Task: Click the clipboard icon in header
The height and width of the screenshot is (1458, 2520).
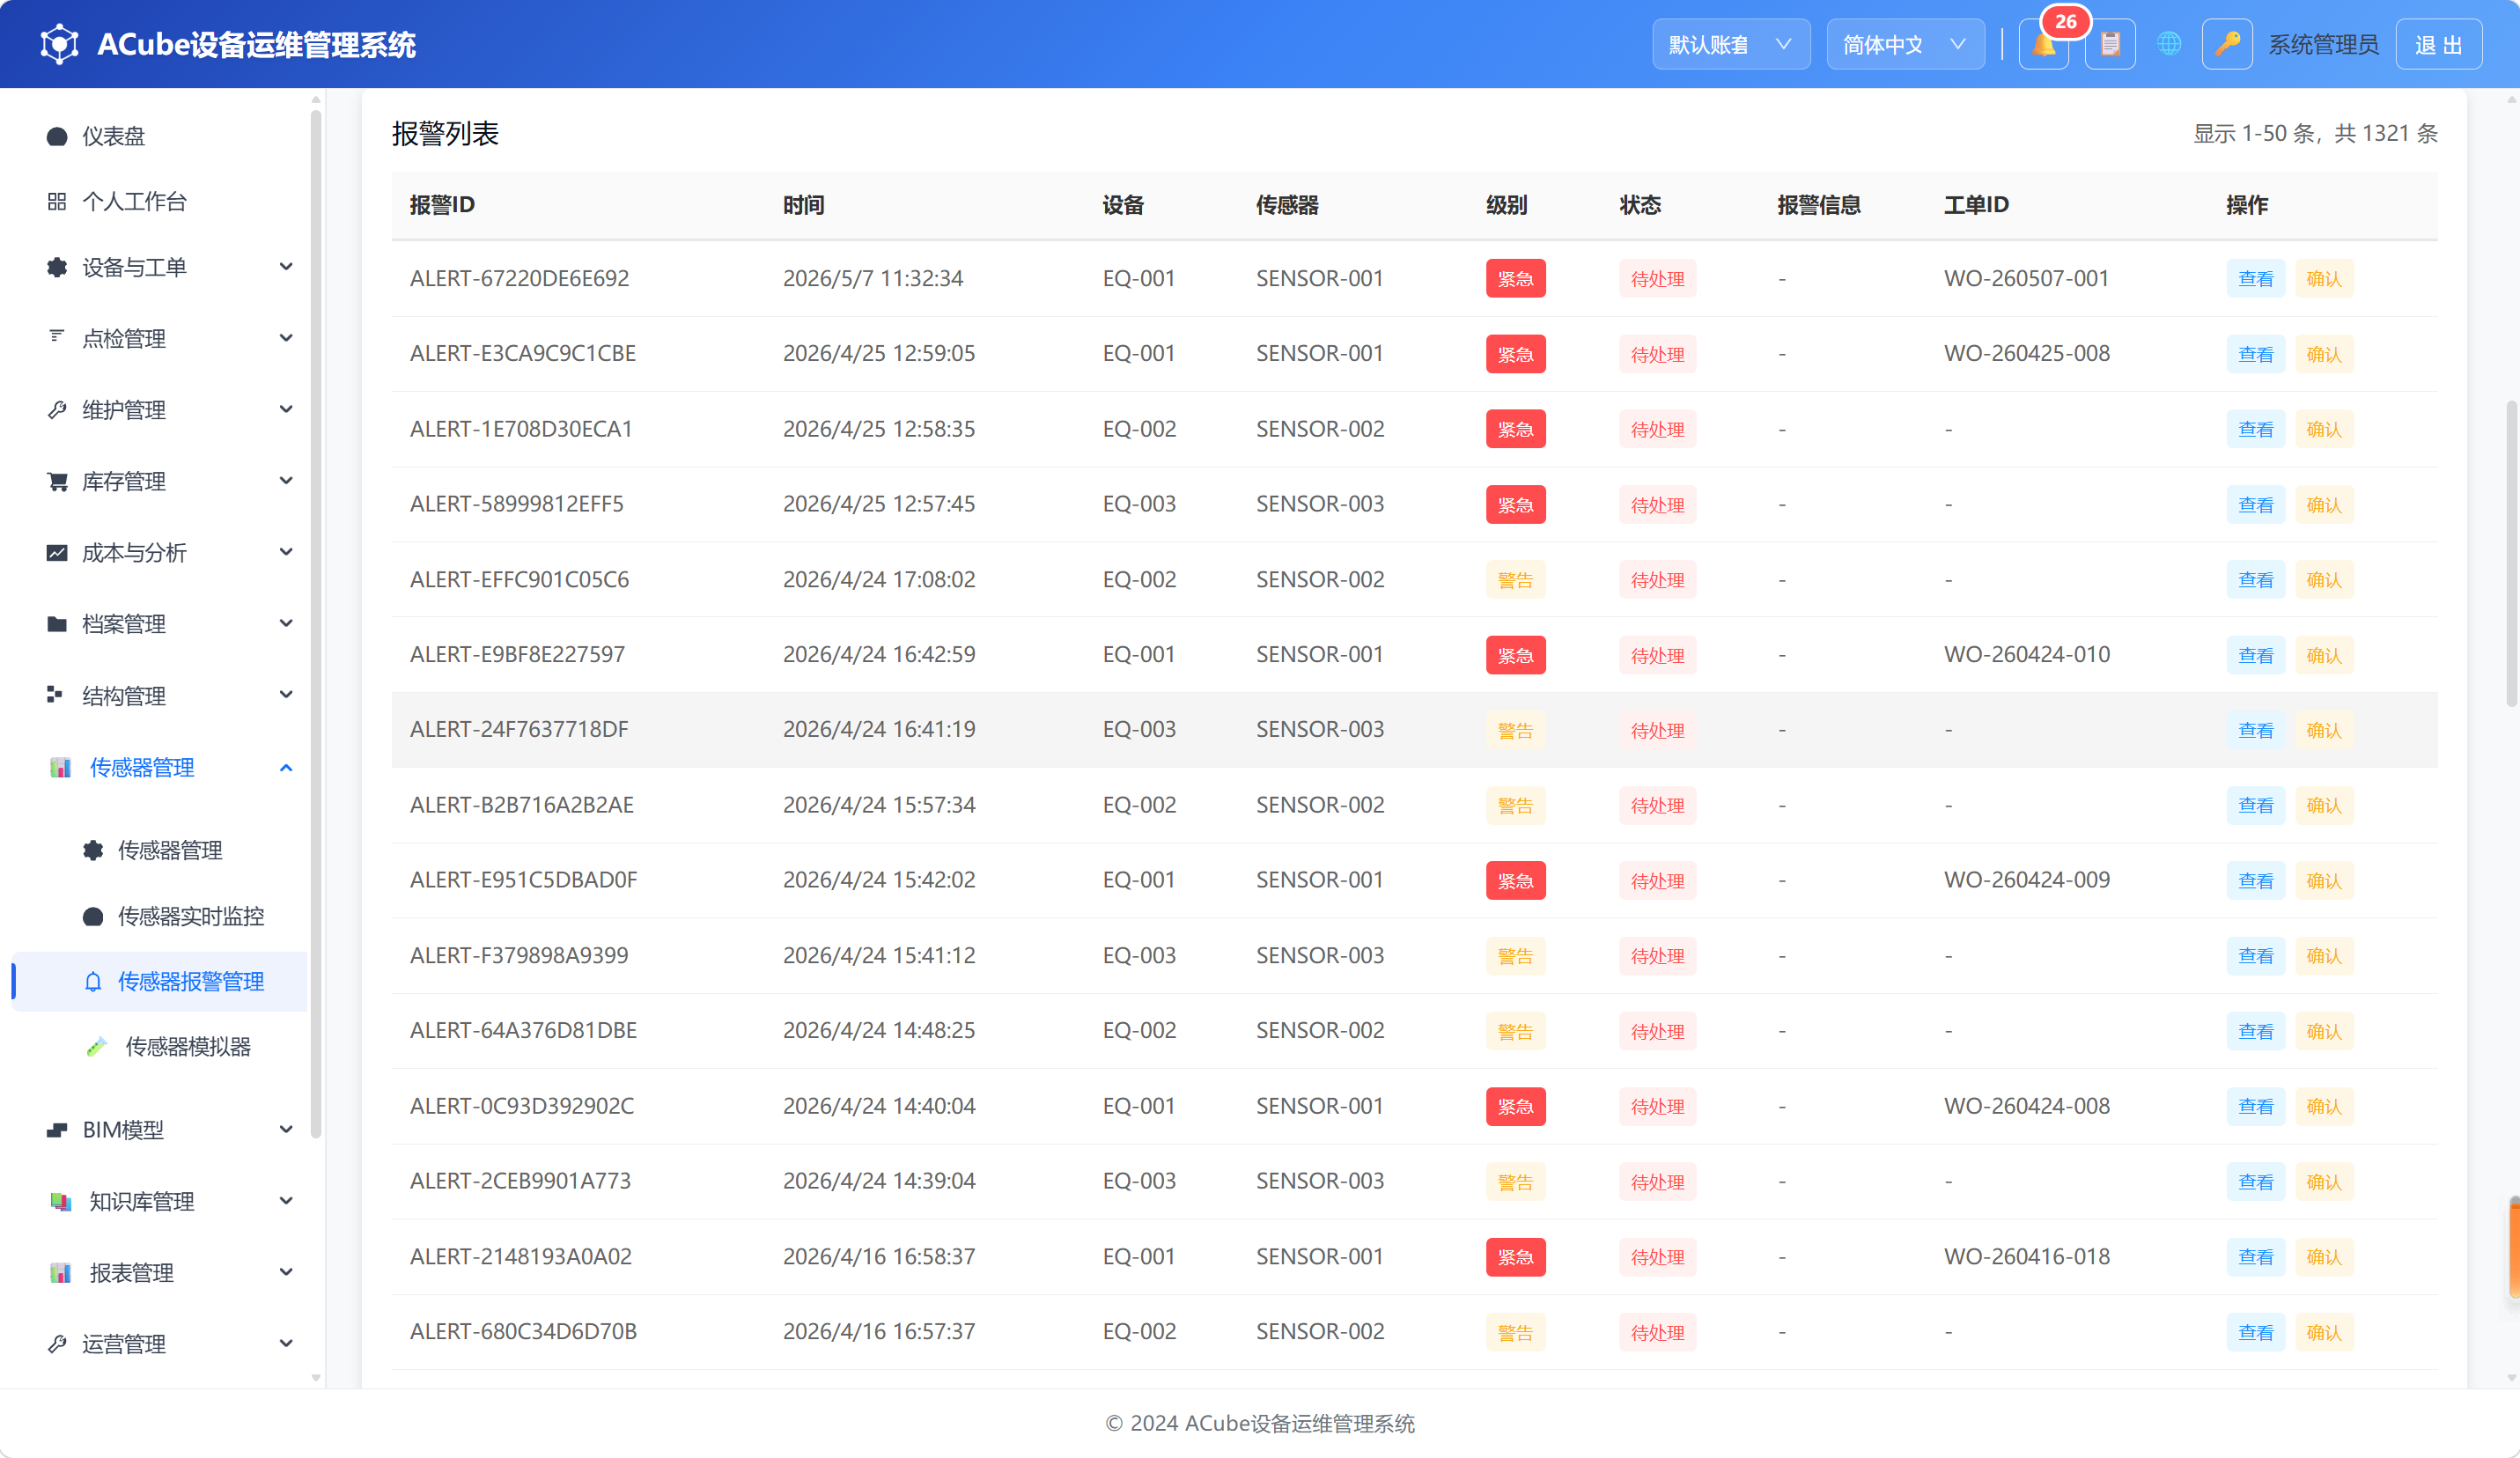Action: click(2110, 45)
